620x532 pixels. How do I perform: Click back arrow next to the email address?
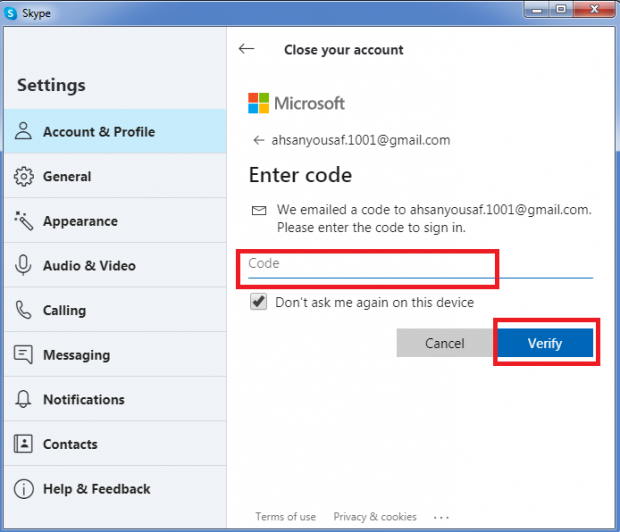pos(259,140)
